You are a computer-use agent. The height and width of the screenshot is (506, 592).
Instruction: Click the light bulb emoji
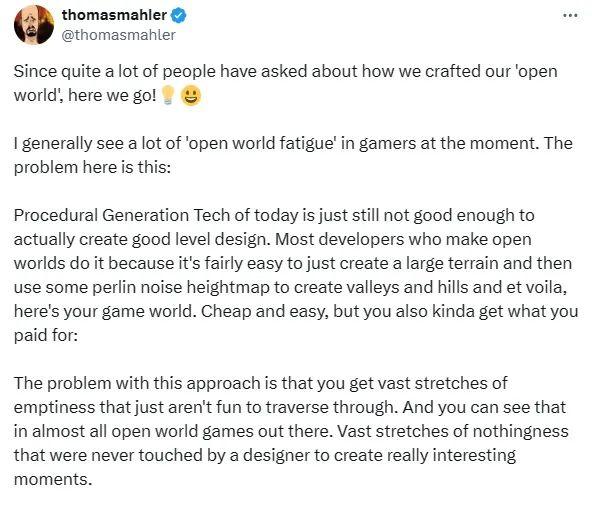tap(168, 94)
